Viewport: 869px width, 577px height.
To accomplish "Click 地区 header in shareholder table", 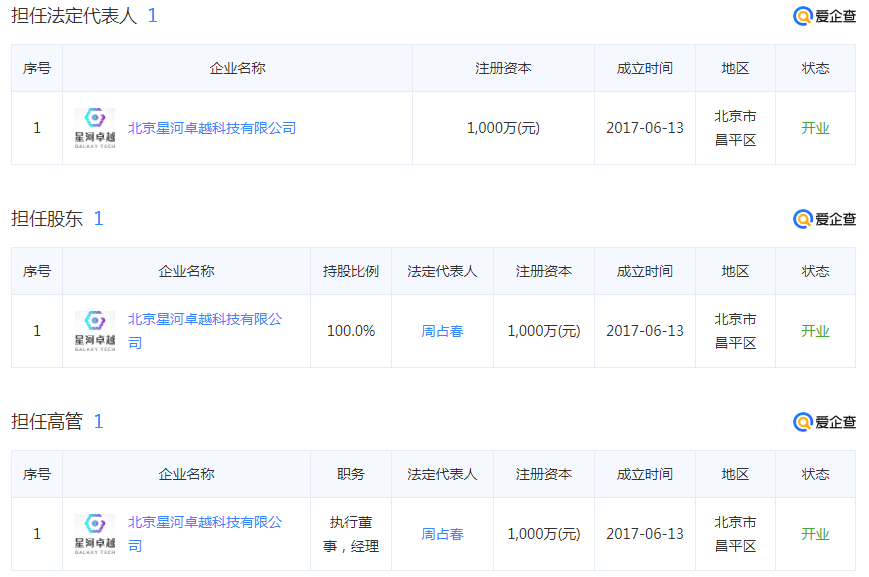I will coord(735,271).
